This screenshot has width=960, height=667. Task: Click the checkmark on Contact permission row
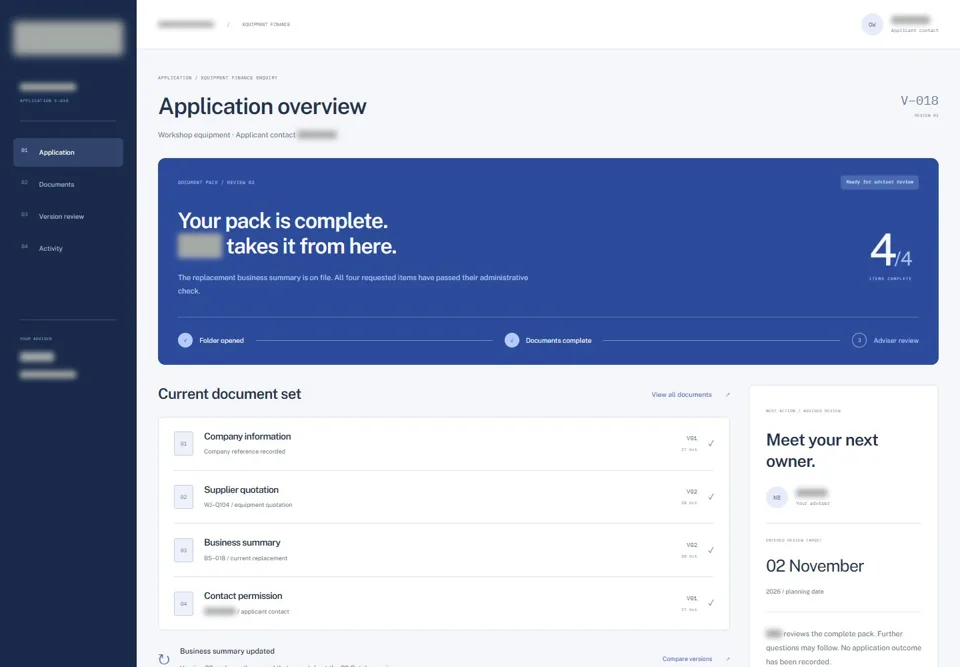click(x=711, y=603)
